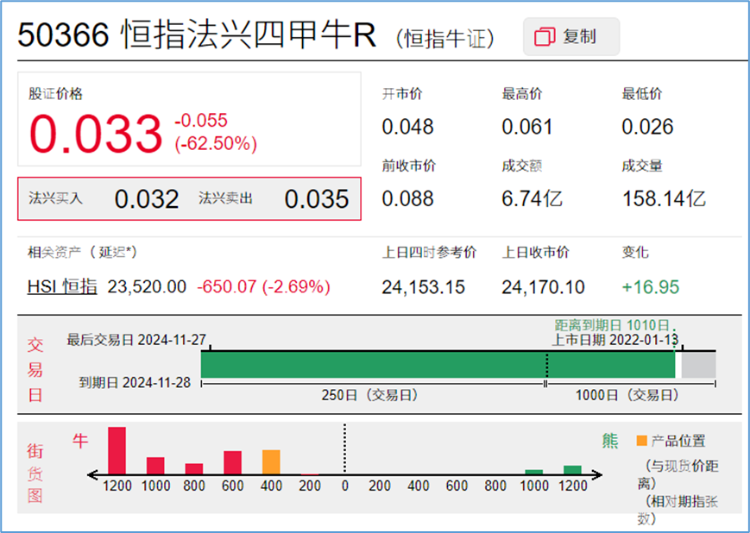Screen dimensions: 750x533
Task: Click the grey remaining segment of progress bar
Action: [x=698, y=365]
